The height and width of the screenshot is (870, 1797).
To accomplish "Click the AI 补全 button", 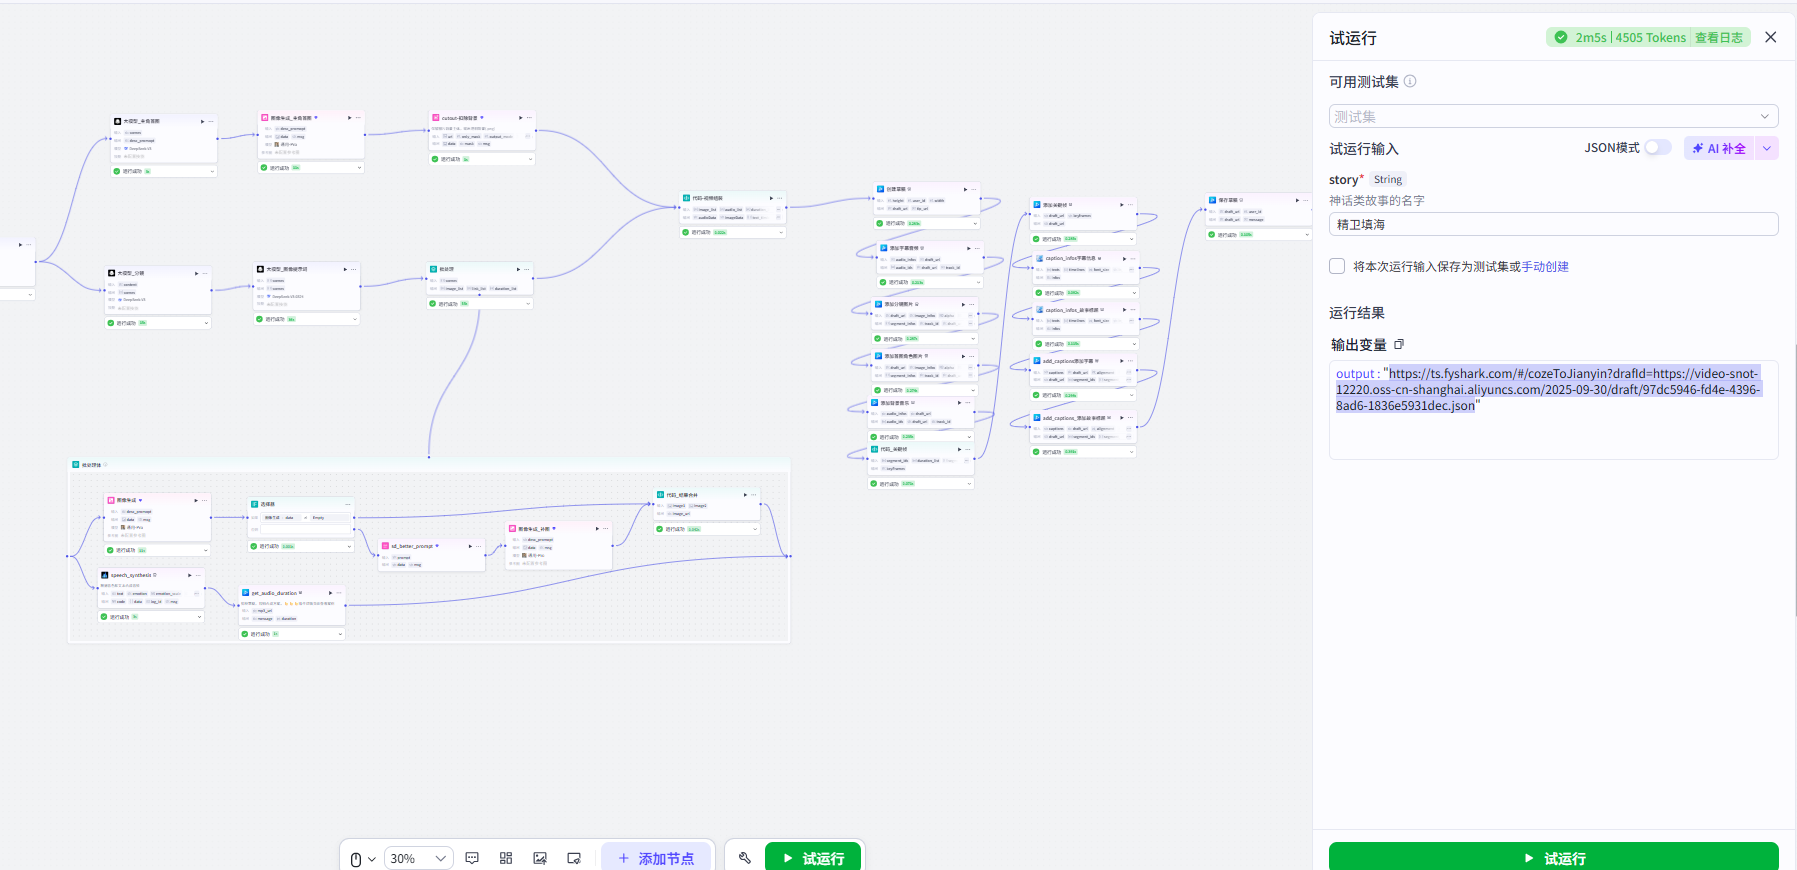I will tap(1719, 148).
